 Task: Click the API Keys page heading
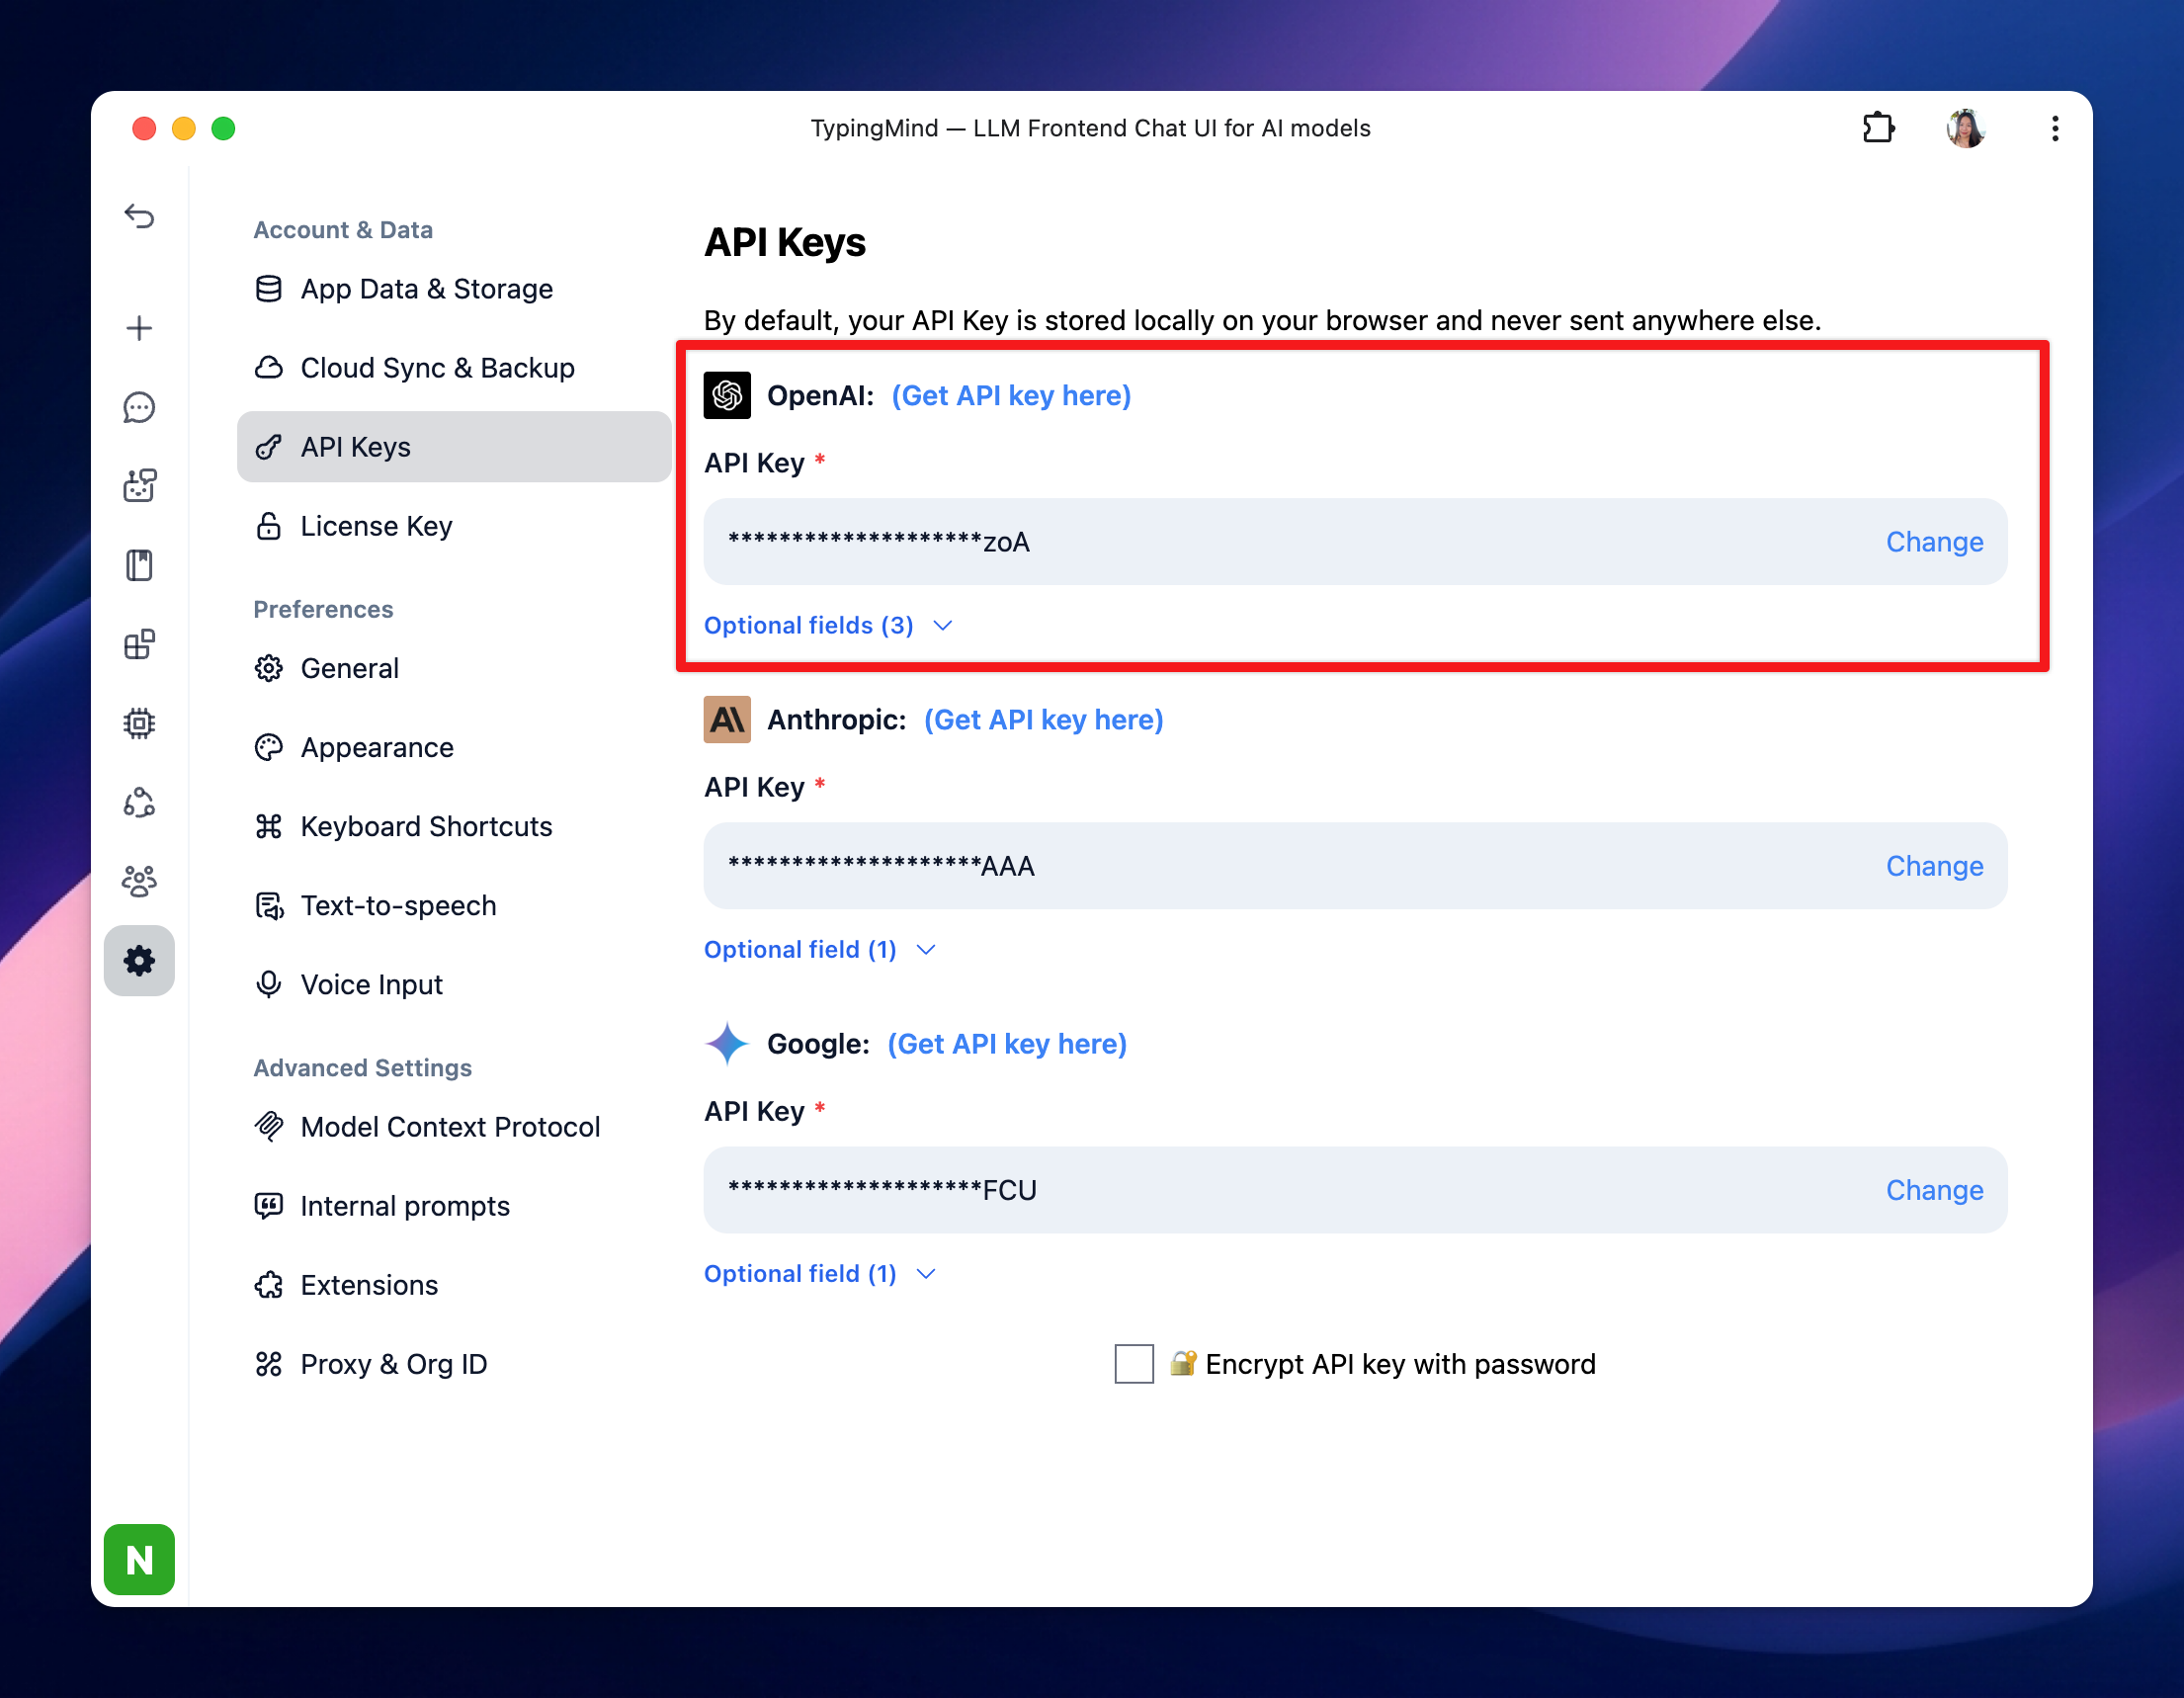pos(785,242)
